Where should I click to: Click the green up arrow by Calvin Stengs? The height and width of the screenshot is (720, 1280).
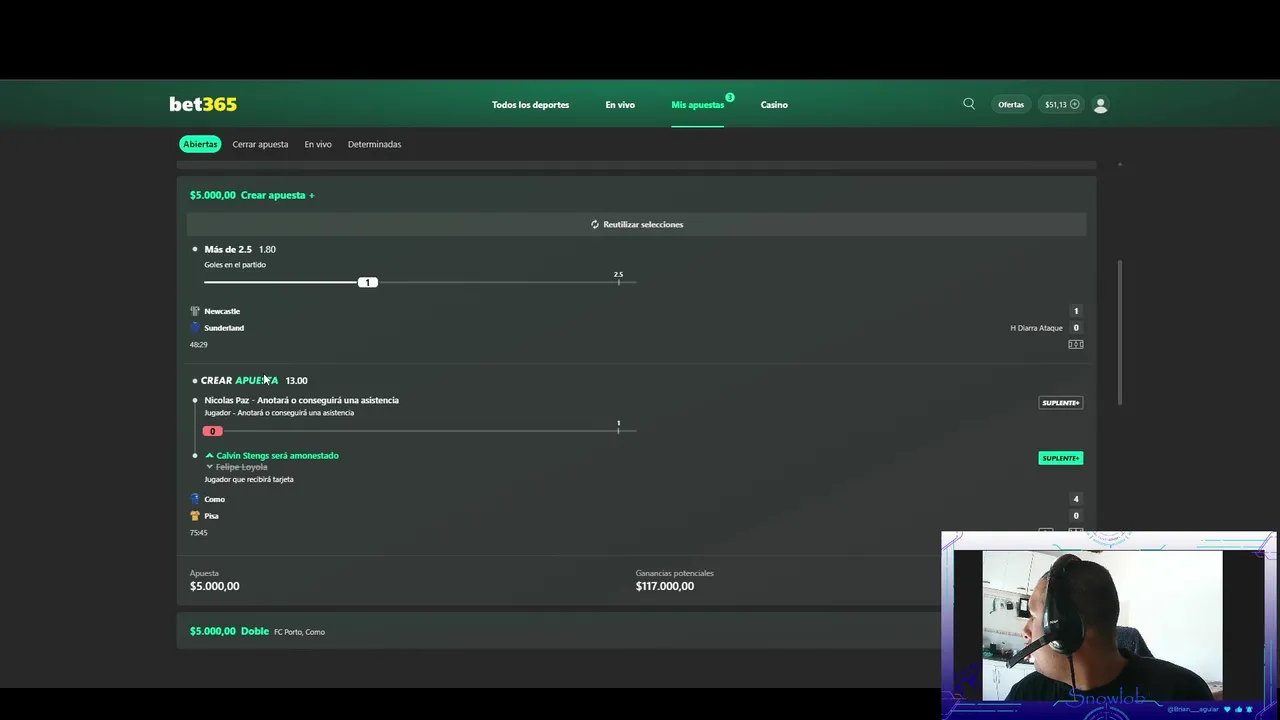point(209,455)
